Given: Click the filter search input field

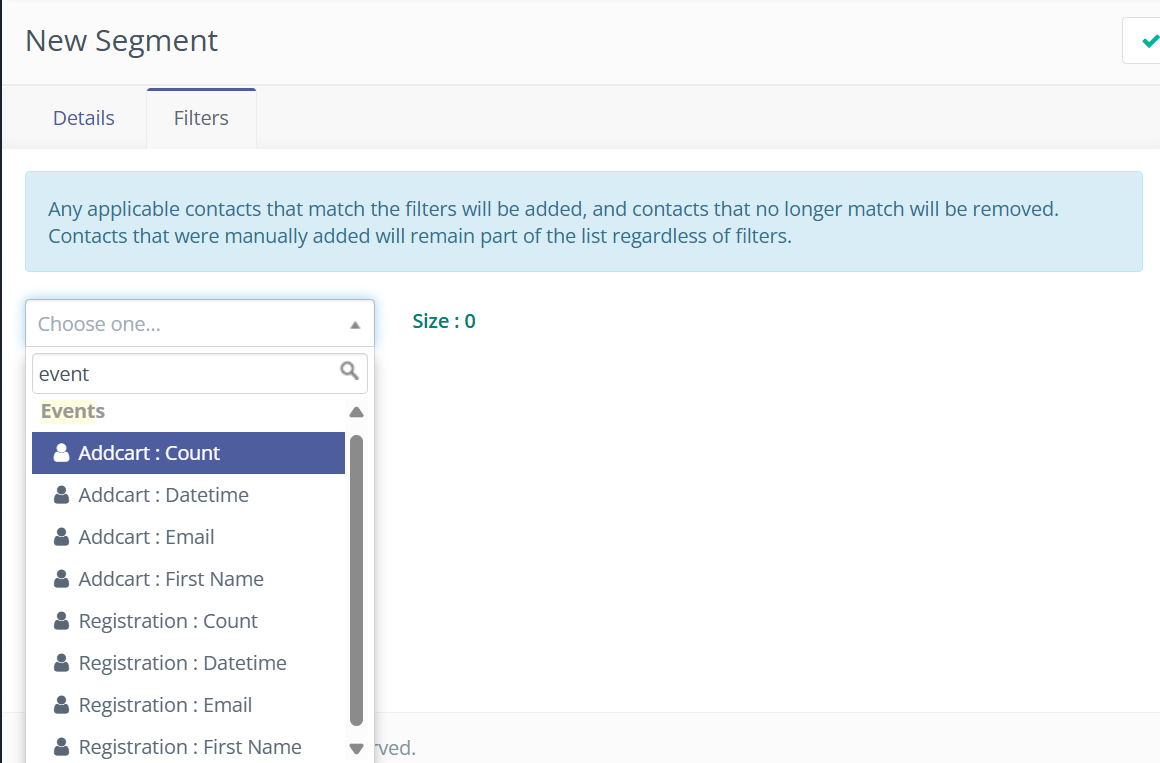Looking at the screenshot, I should point(188,374).
